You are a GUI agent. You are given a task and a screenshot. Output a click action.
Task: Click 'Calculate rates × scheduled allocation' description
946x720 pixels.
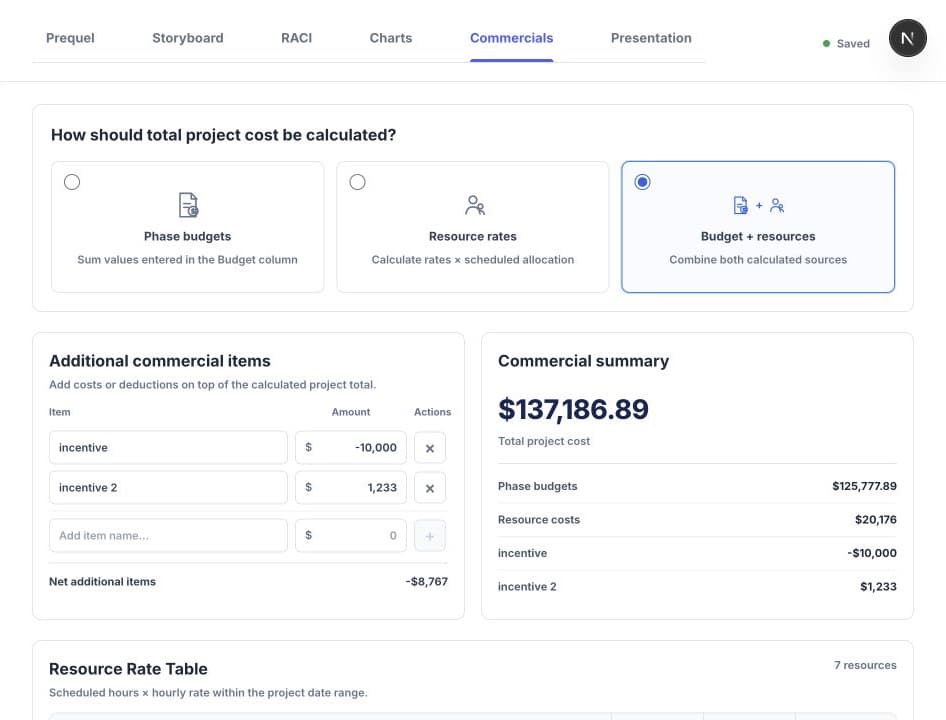[472, 260]
